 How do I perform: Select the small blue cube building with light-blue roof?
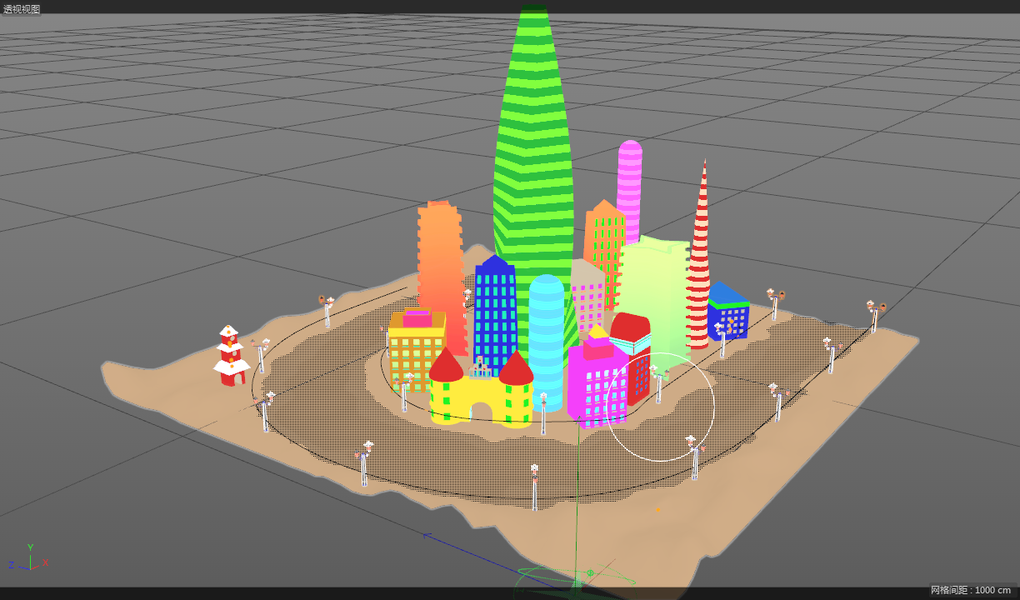point(729,311)
